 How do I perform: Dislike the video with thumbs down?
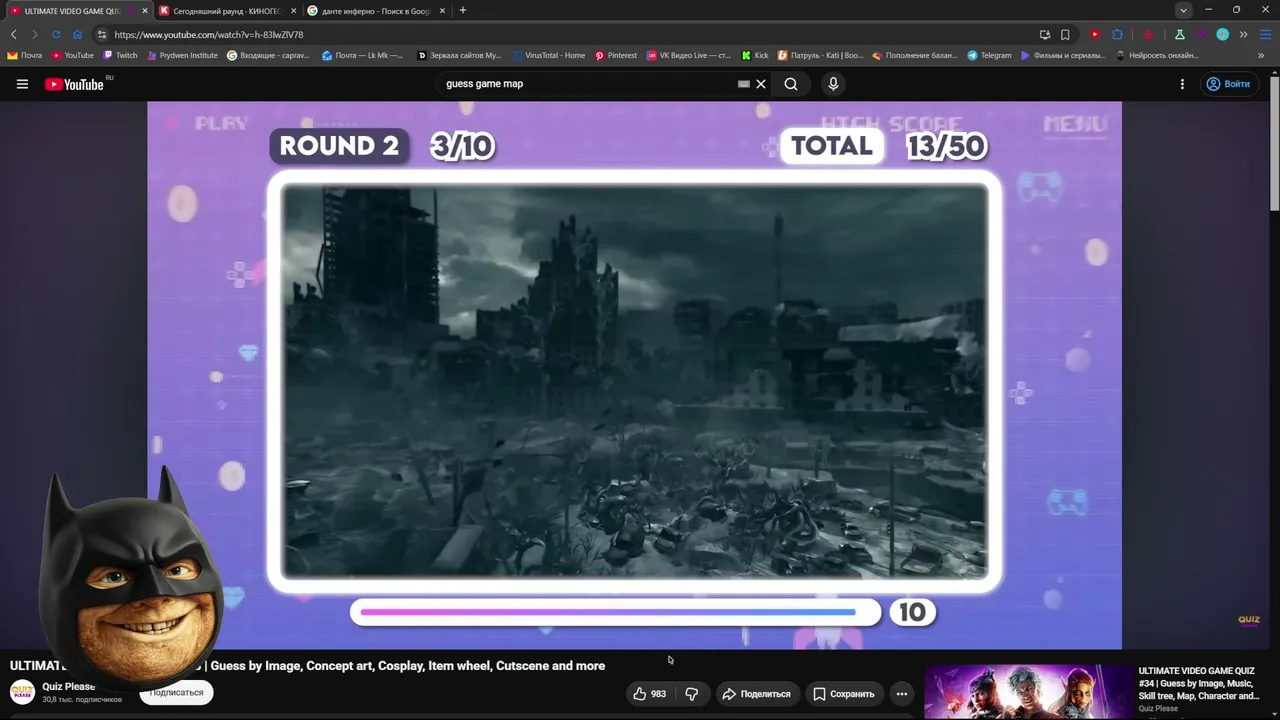pyautogui.click(x=691, y=694)
